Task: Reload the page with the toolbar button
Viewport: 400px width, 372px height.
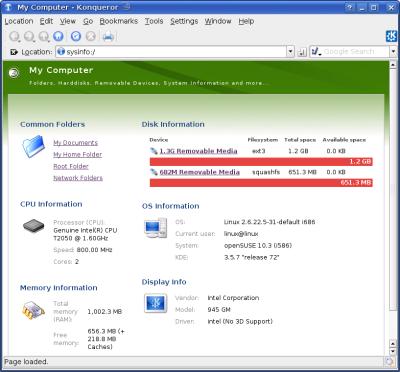Action: tap(76, 36)
